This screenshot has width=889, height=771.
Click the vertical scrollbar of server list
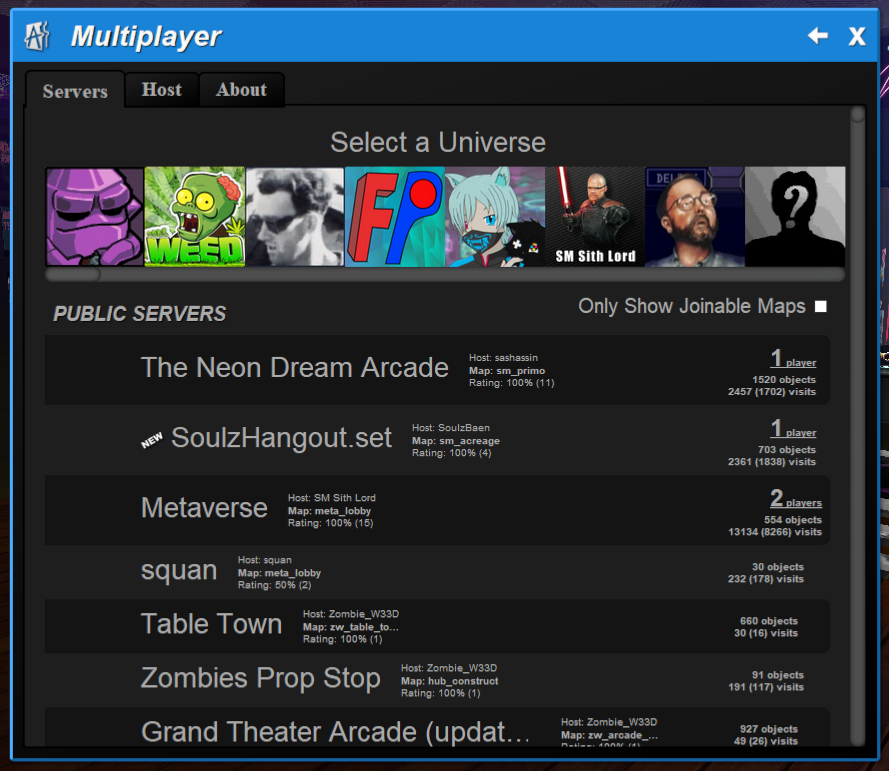coord(857,426)
